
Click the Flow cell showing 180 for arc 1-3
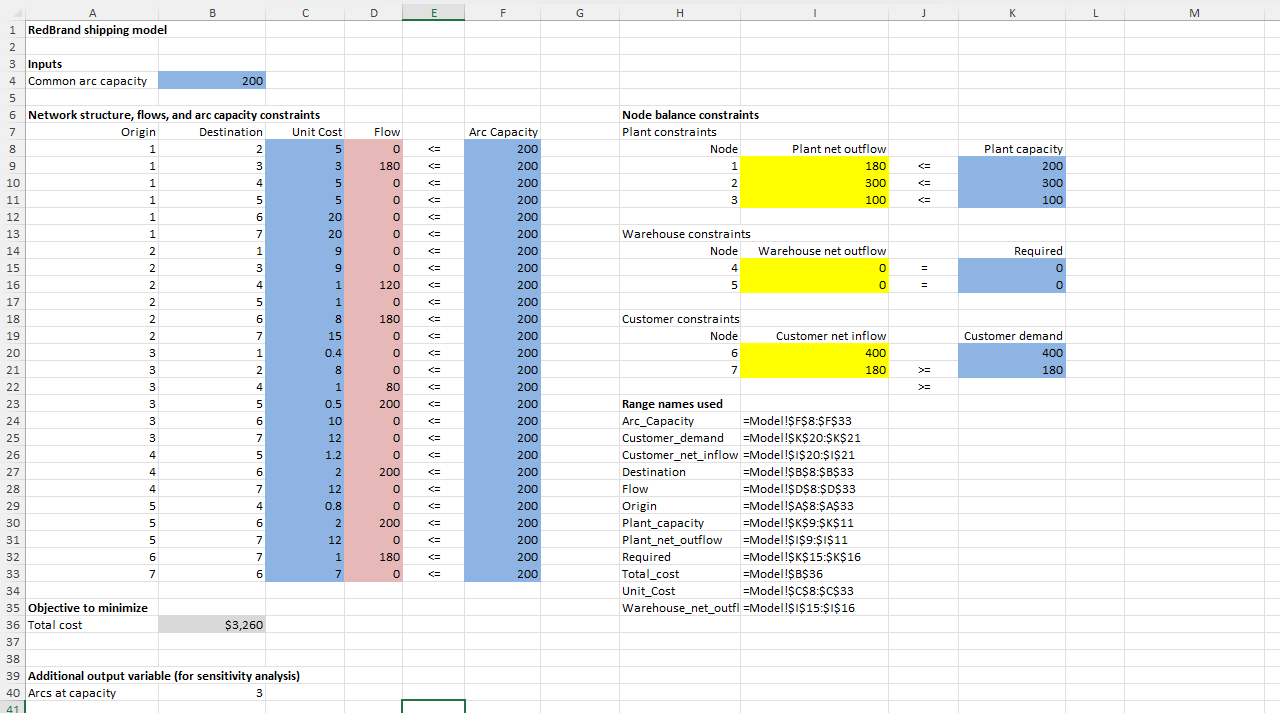coord(373,165)
